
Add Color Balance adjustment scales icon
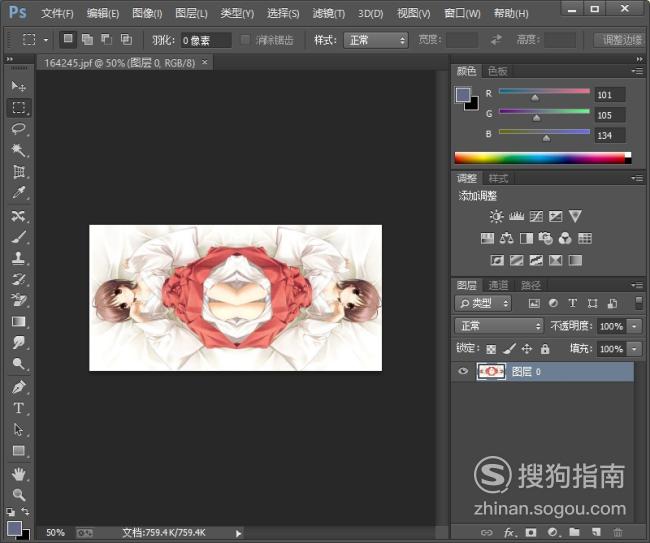(507, 238)
